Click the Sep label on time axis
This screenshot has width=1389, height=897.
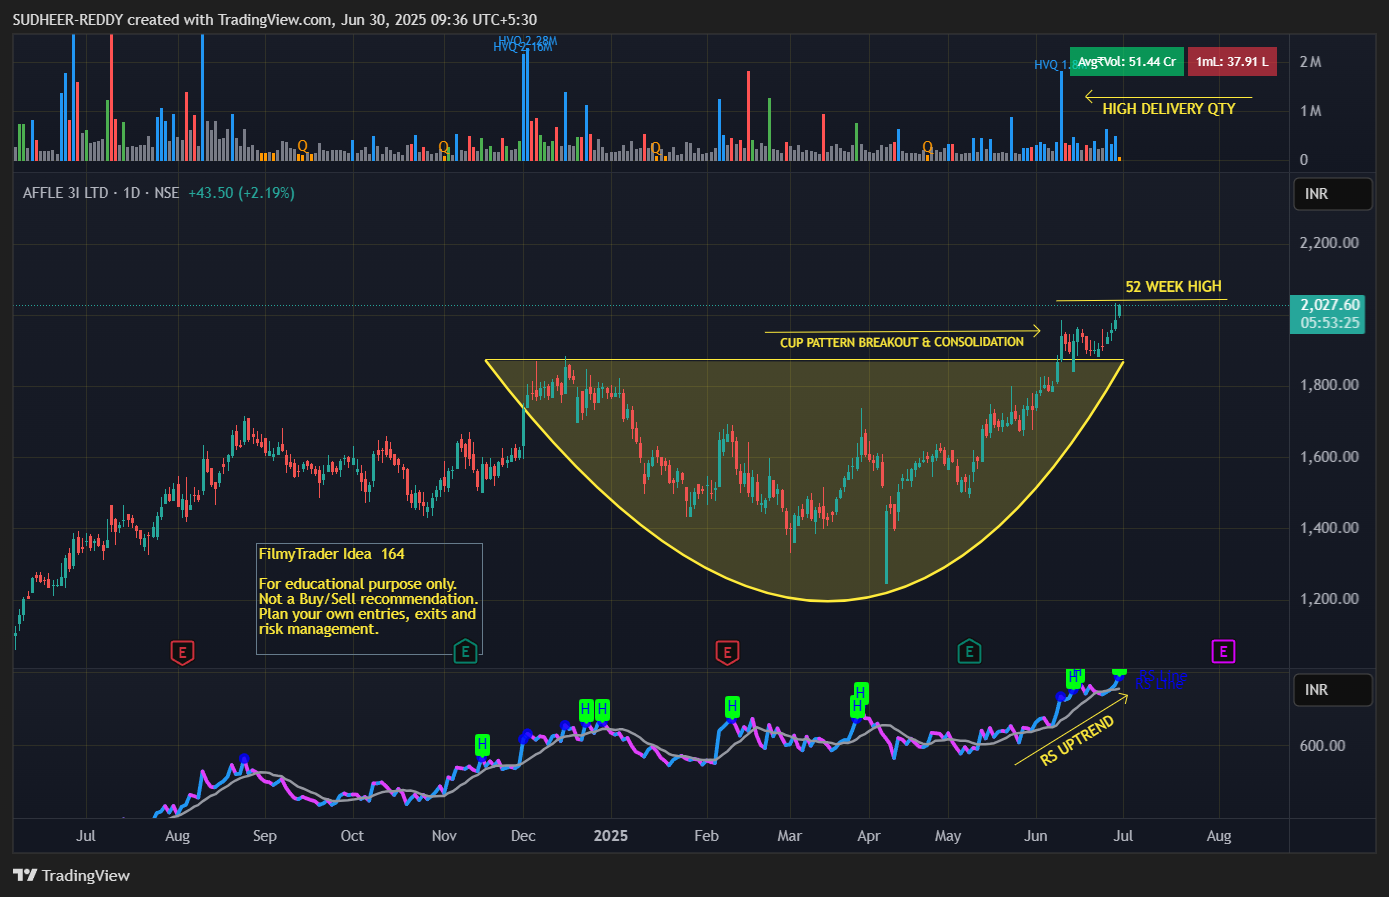265,836
